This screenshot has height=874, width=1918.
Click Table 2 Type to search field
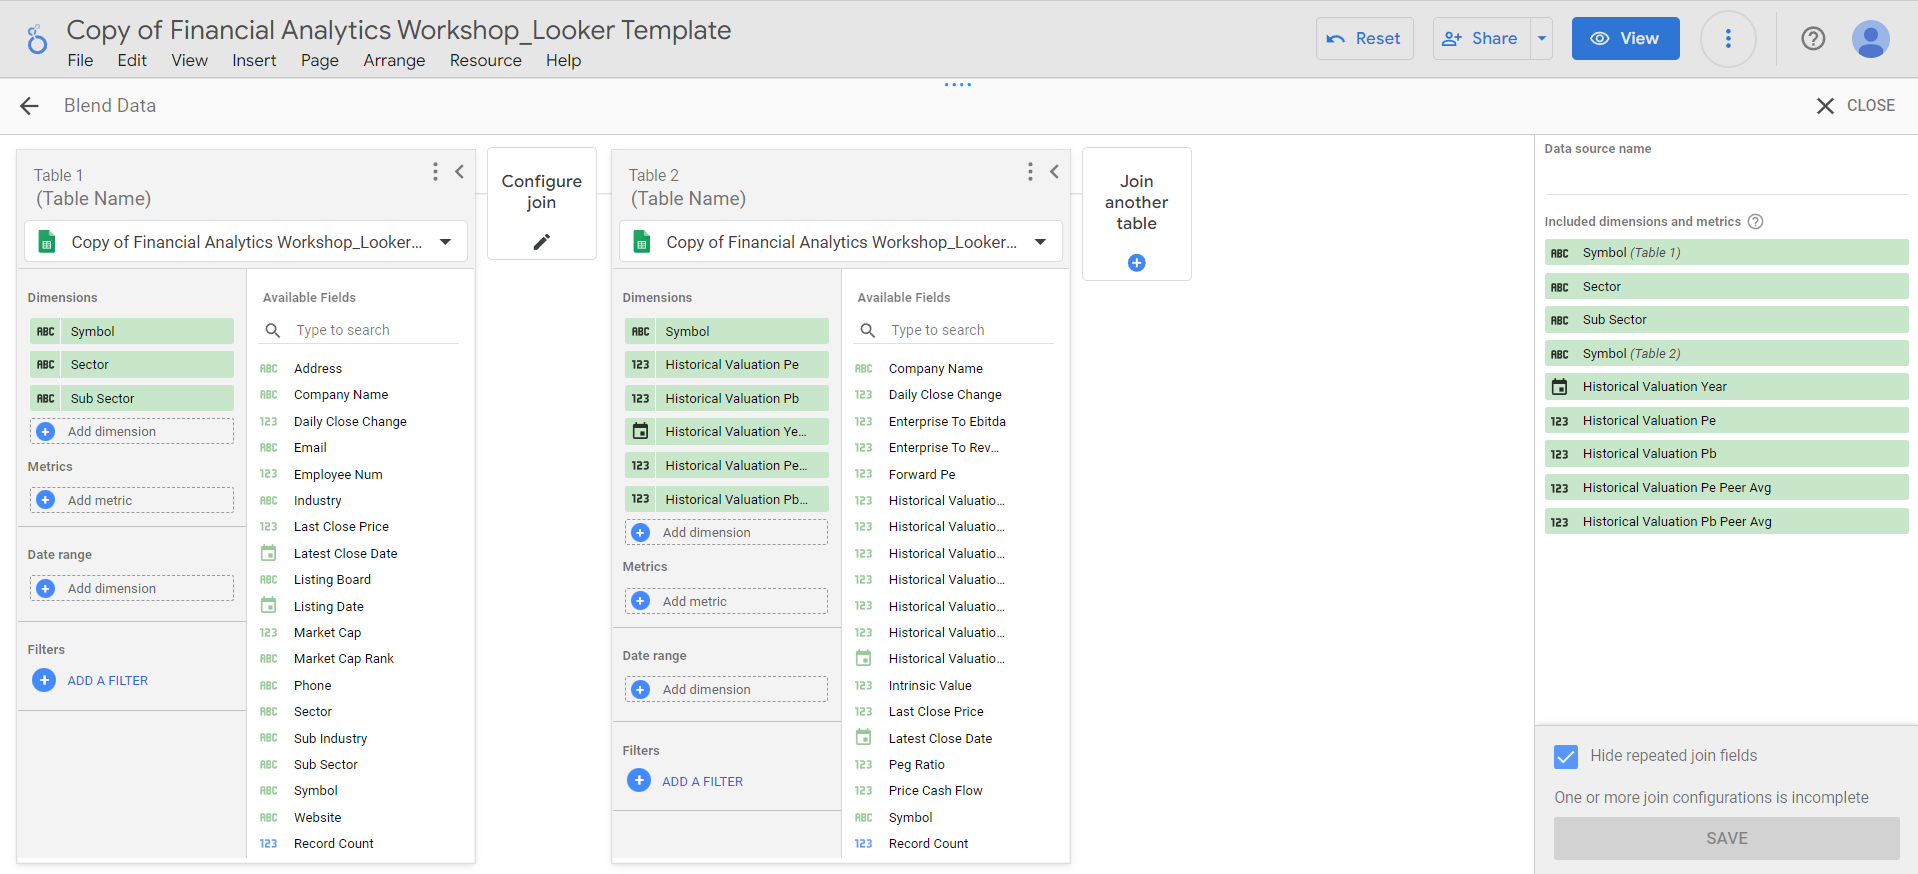click(970, 330)
